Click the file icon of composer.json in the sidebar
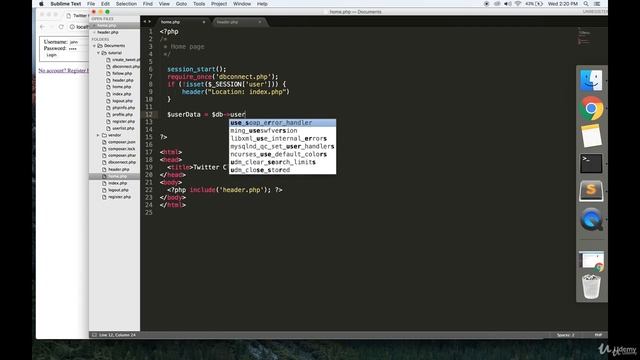Viewport: 640px width, 360px height. coord(104,142)
